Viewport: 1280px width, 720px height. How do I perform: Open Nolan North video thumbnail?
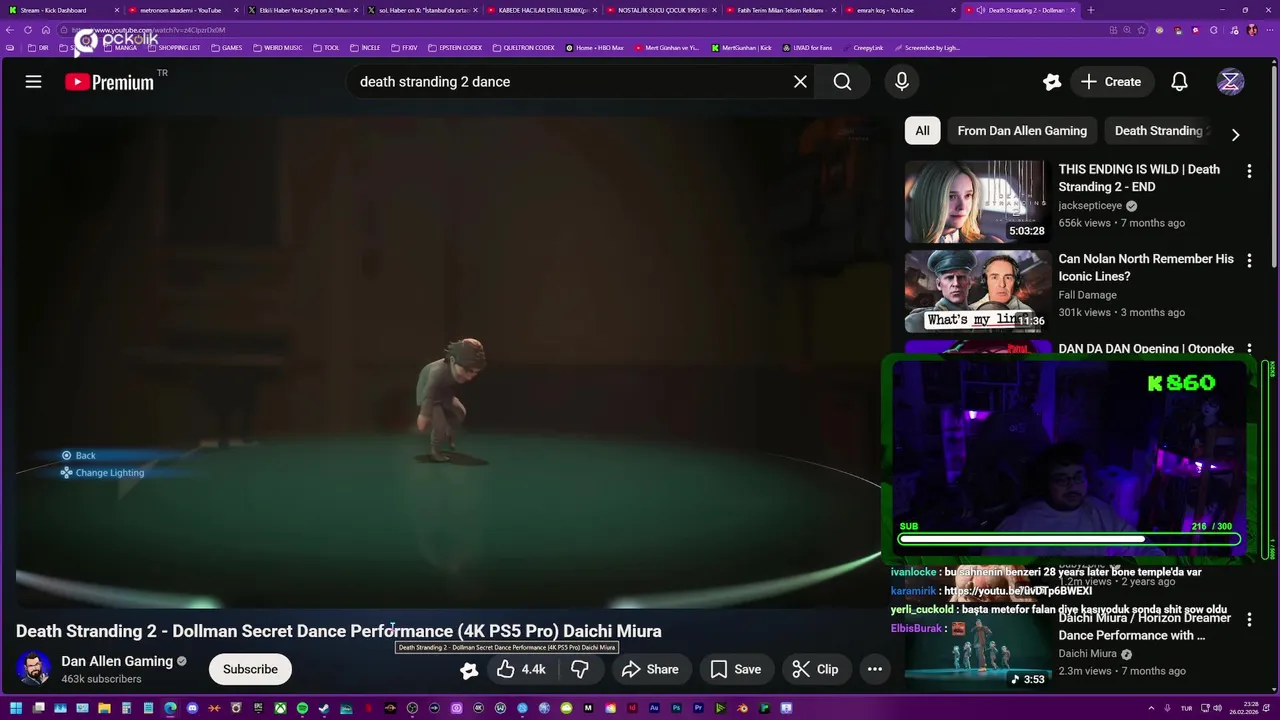(978, 292)
